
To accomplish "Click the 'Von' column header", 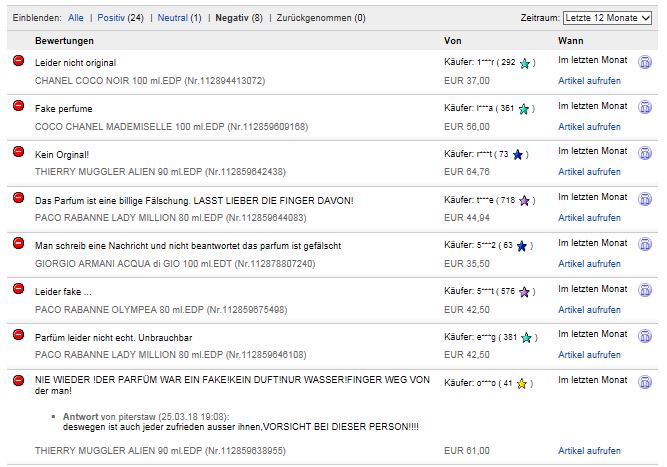I will [x=453, y=41].
